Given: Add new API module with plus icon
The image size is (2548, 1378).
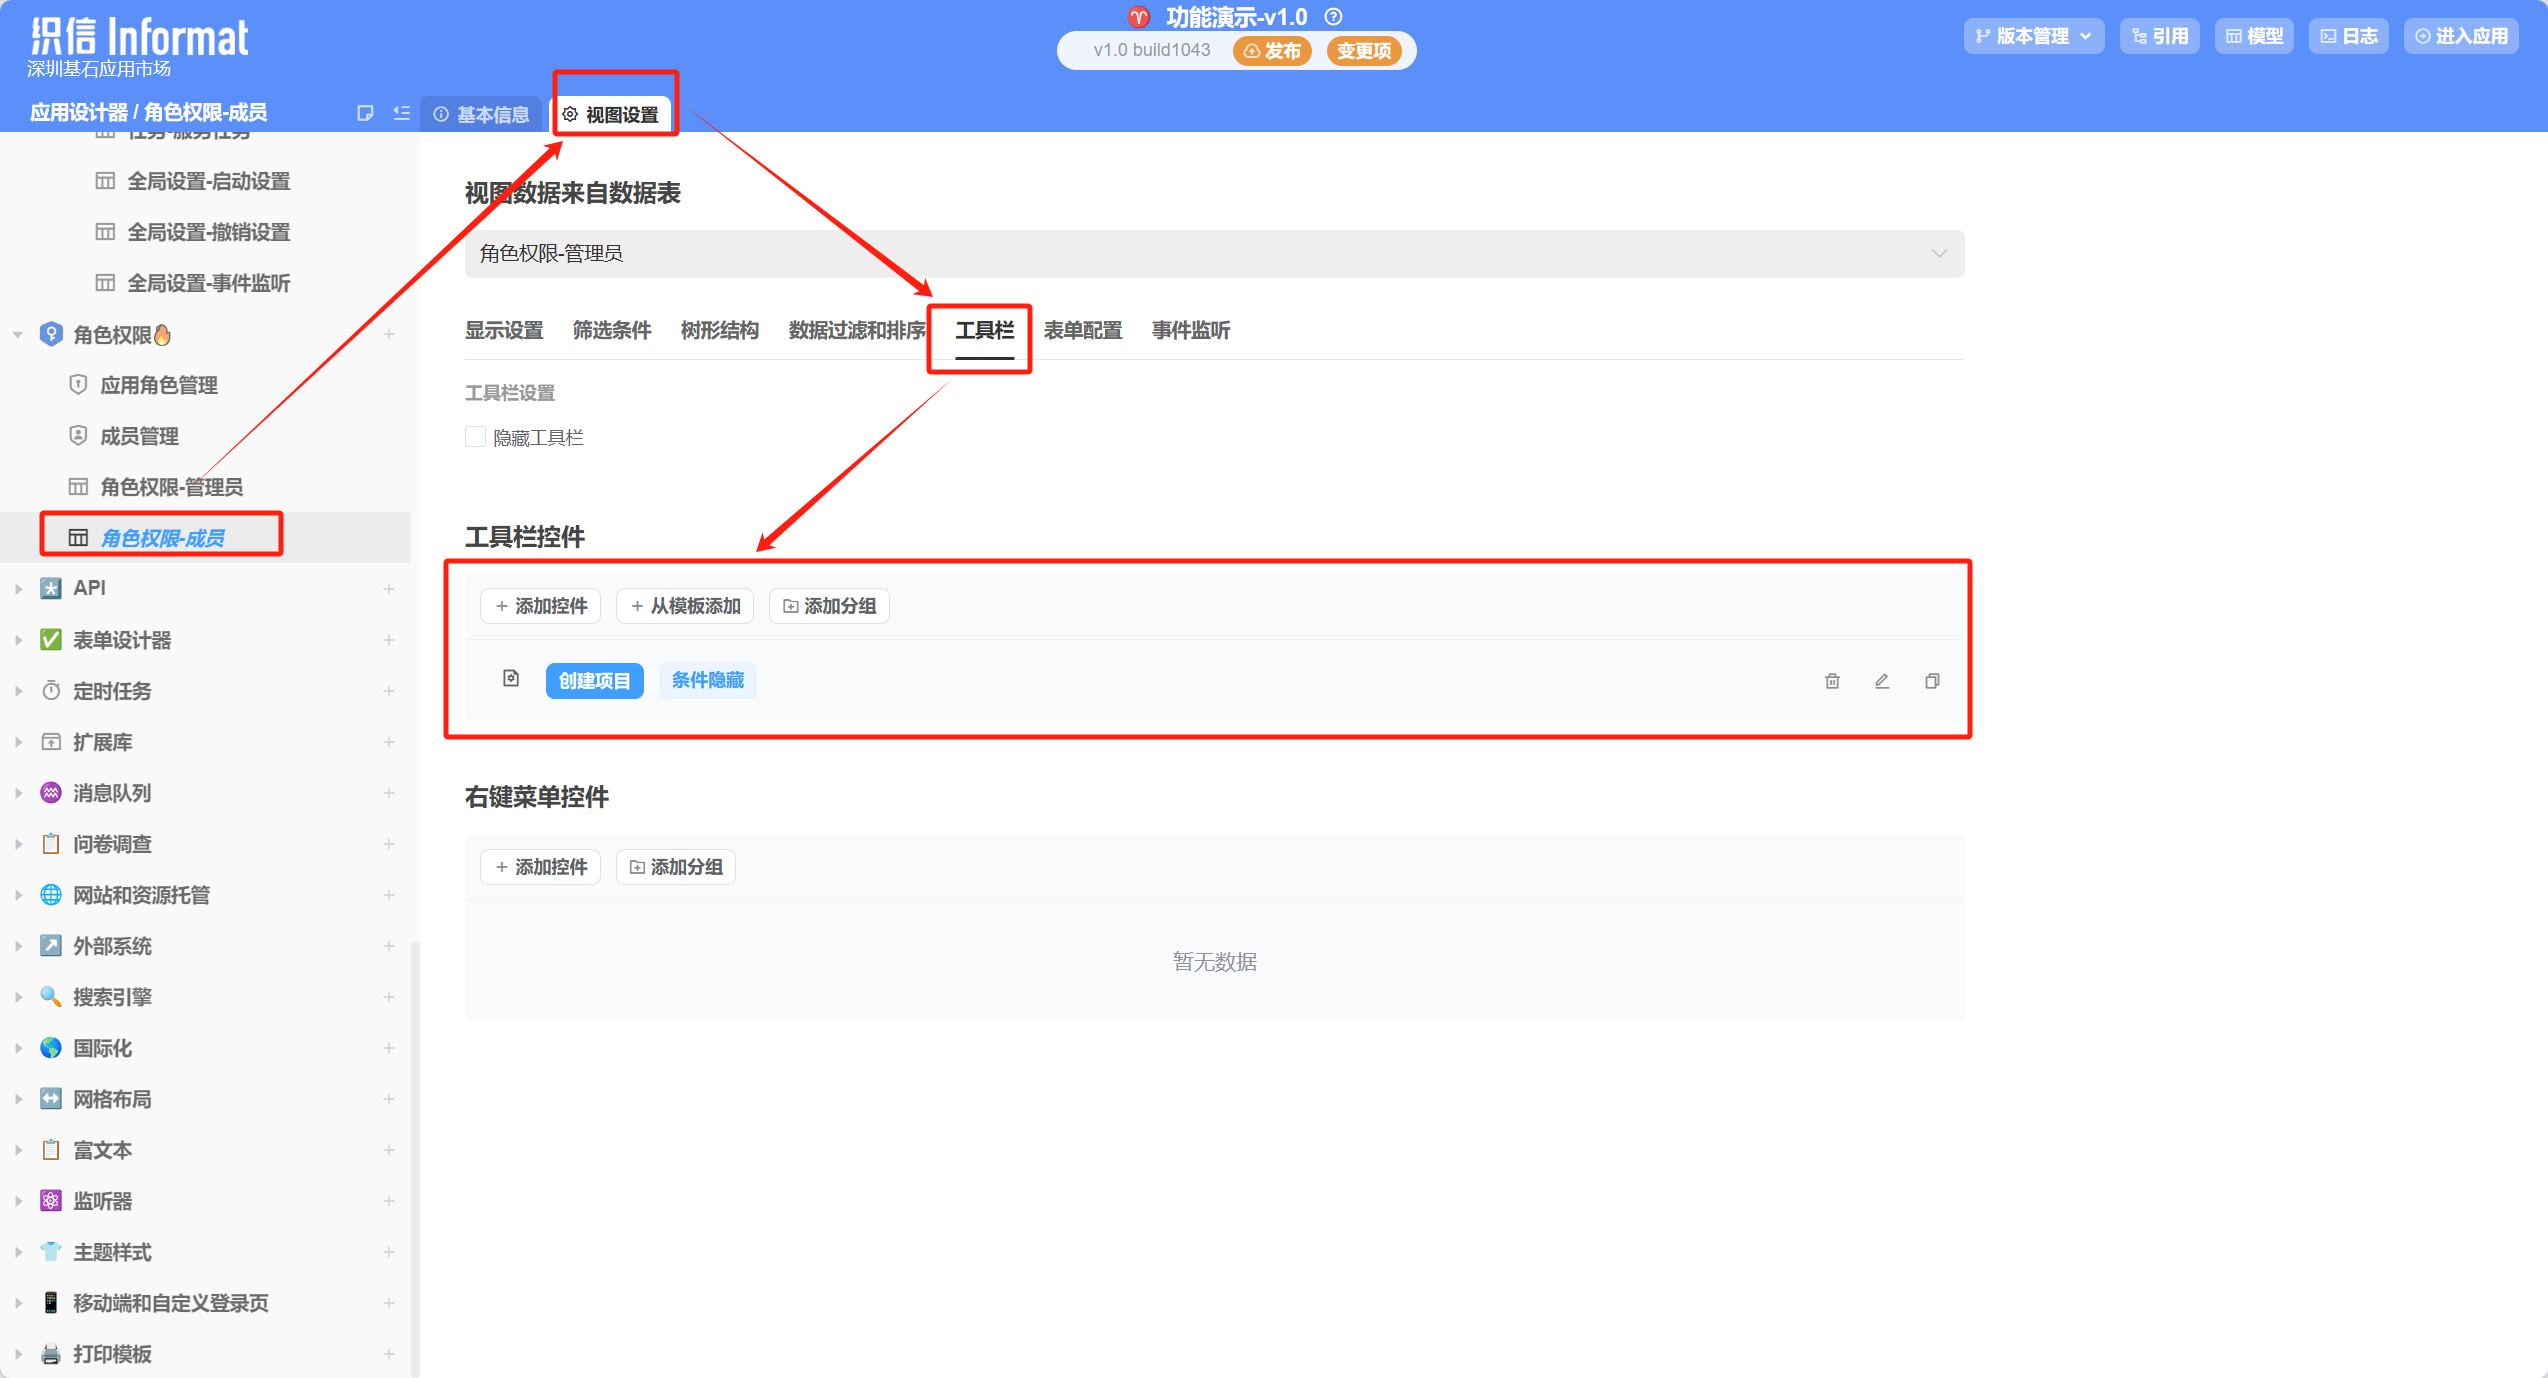Looking at the screenshot, I should (389, 589).
